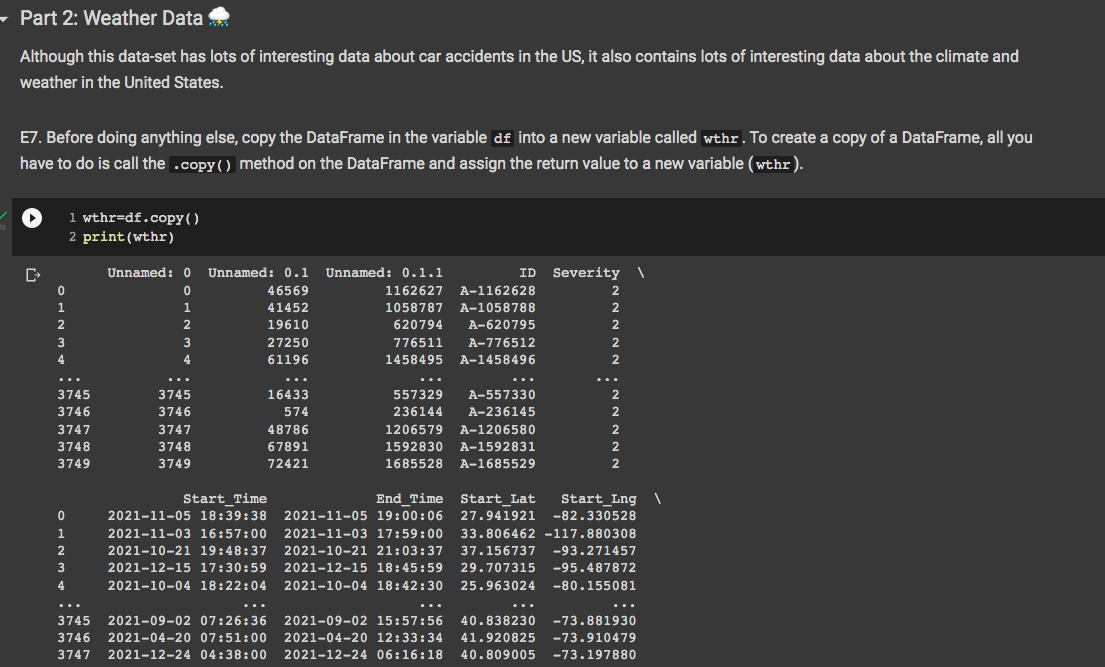Click line number 2 in the code cell
The width and height of the screenshot is (1105, 667).
click(72, 236)
